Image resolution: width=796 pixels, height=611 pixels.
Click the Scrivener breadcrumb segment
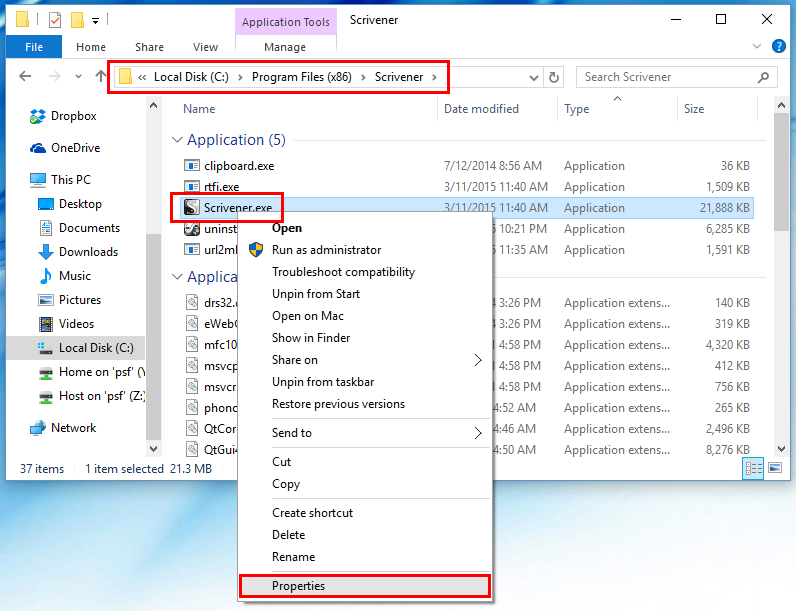click(x=399, y=77)
